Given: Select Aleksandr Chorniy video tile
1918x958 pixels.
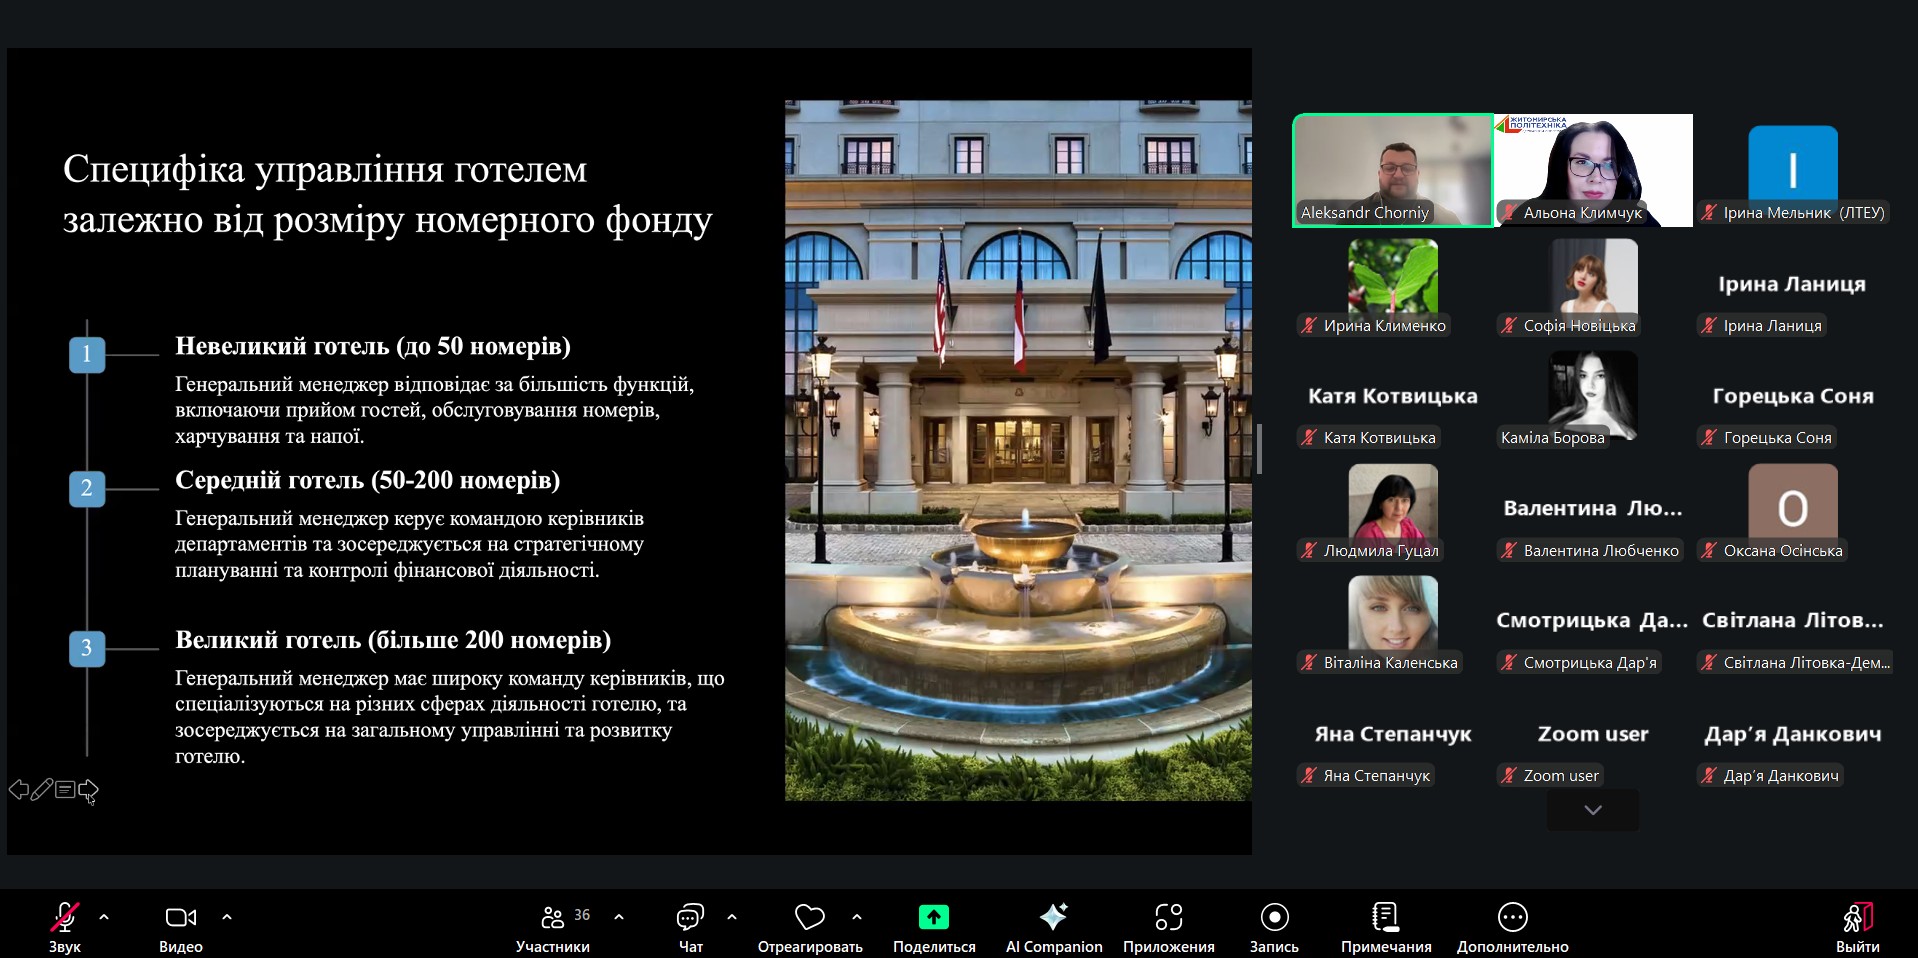Looking at the screenshot, I should pyautogui.click(x=1392, y=170).
